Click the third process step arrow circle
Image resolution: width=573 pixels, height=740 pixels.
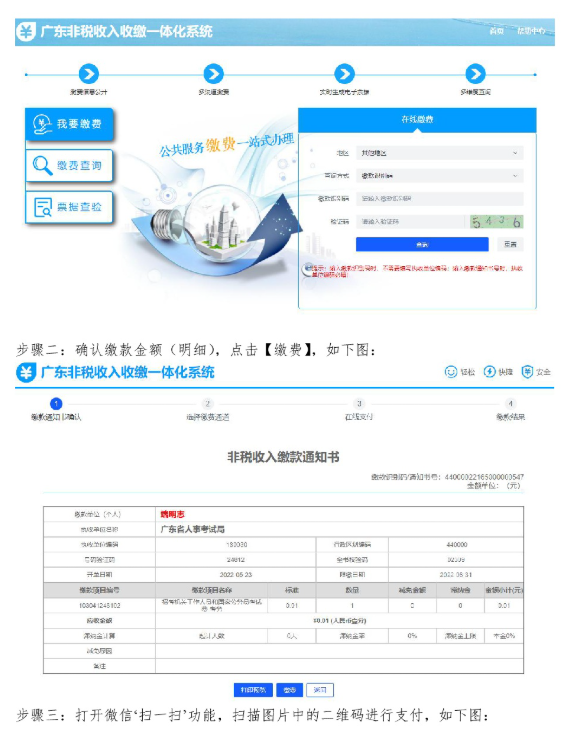click(344, 74)
